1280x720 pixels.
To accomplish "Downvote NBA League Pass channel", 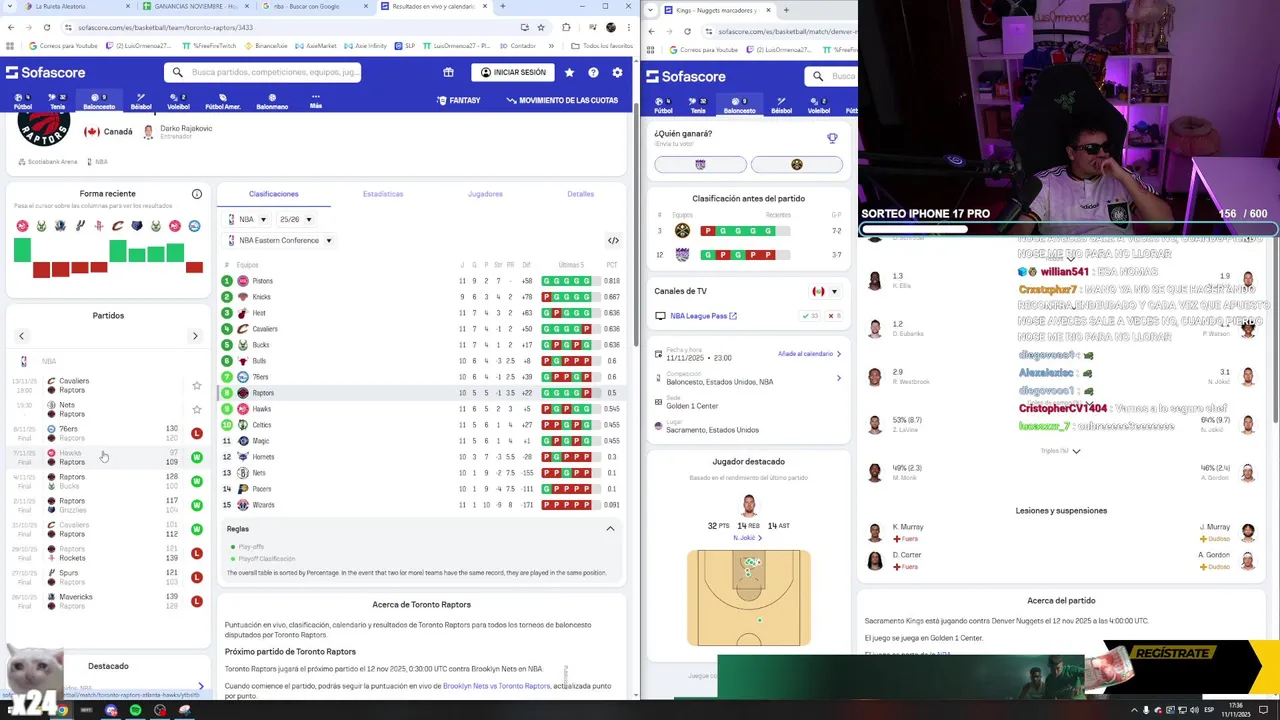I will tap(834, 316).
